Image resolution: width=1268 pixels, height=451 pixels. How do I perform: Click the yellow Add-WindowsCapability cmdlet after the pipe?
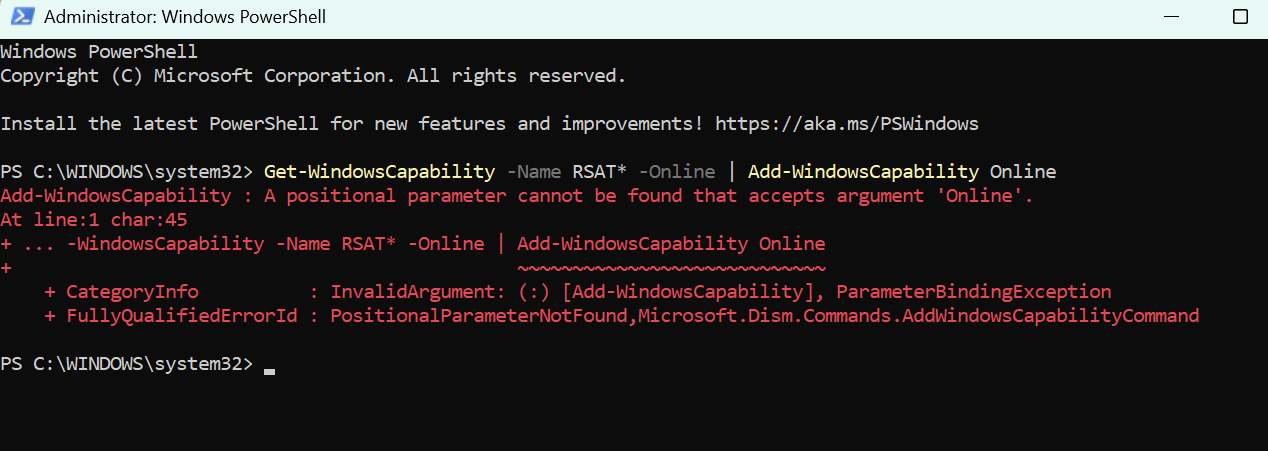pyautogui.click(x=863, y=172)
